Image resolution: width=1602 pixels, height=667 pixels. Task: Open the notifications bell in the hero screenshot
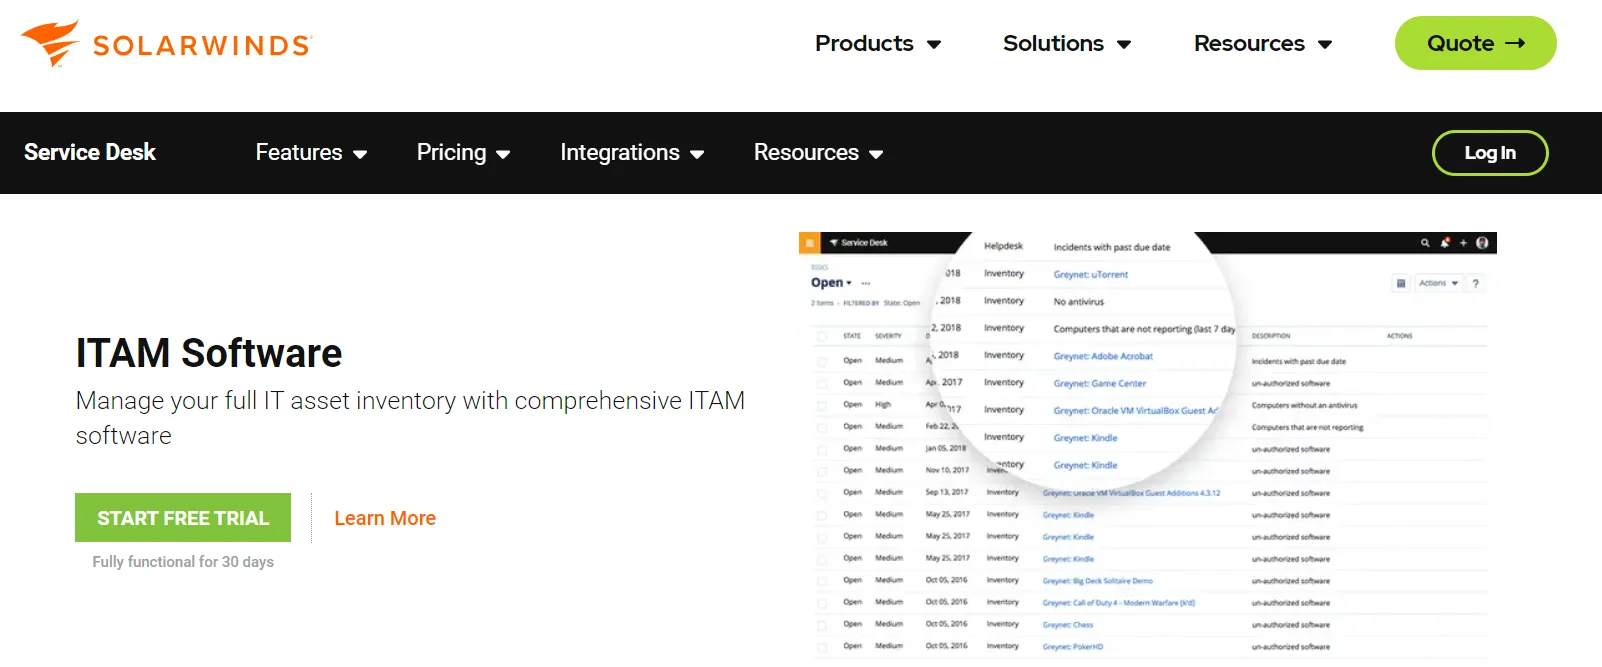pos(1445,243)
